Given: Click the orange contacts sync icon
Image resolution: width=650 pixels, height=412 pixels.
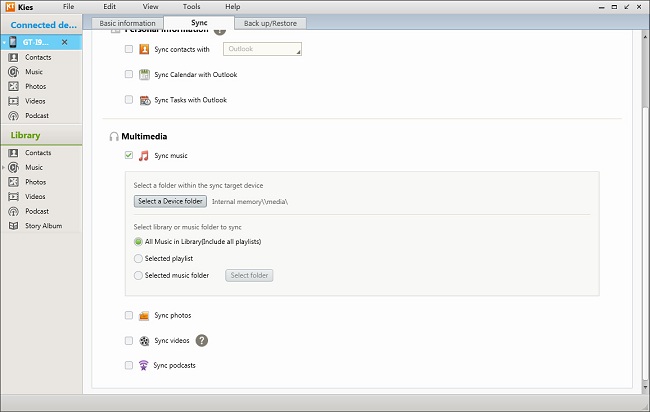Looking at the screenshot, I should tap(144, 49).
